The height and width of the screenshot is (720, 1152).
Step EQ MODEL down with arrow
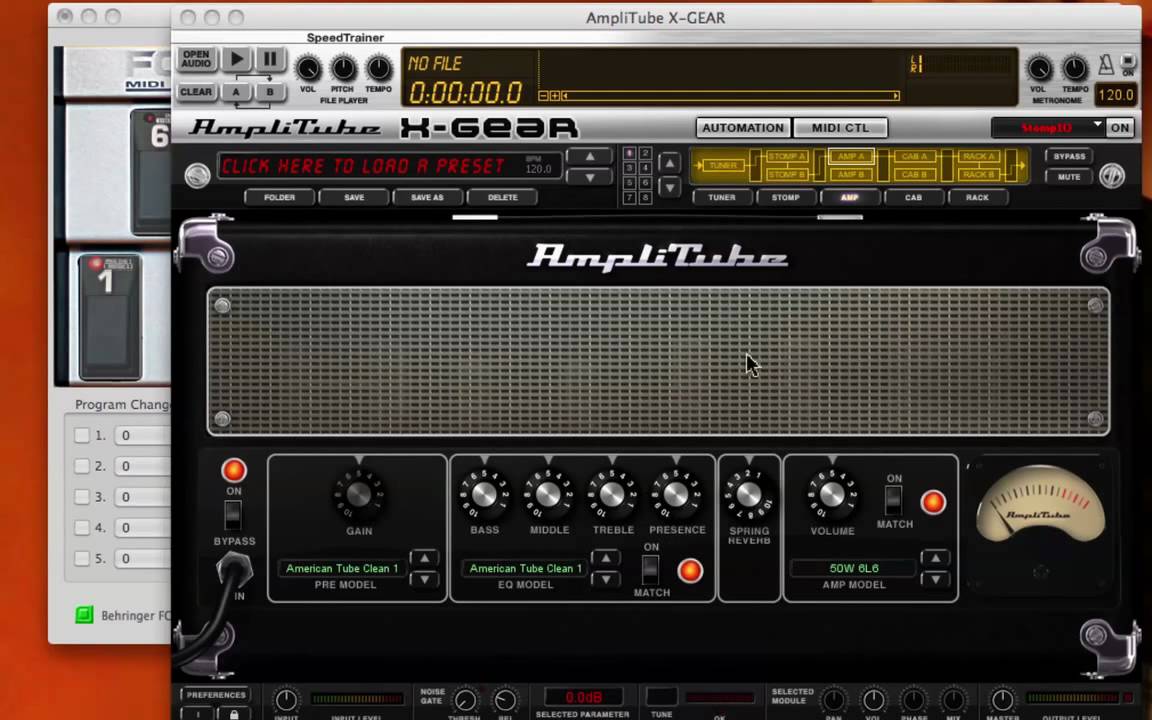click(605, 579)
